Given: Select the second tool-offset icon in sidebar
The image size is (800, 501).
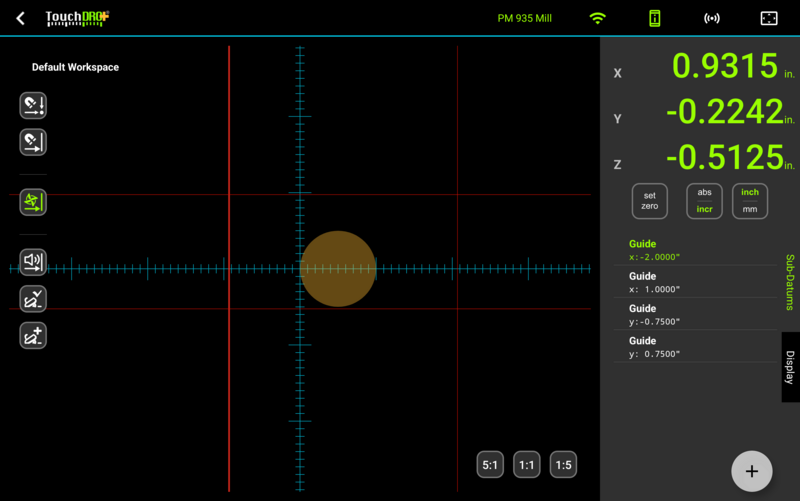Looking at the screenshot, I should click(33, 142).
